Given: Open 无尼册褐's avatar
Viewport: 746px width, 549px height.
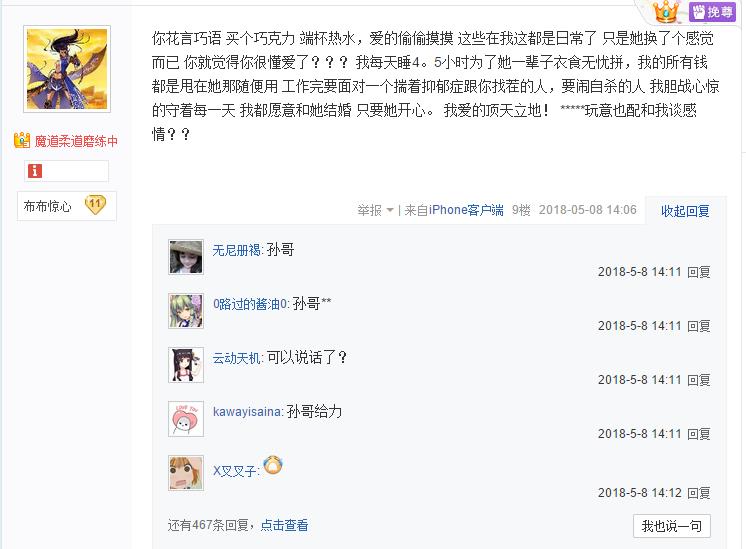Looking at the screenshot, I should click(x=186, y=257).
